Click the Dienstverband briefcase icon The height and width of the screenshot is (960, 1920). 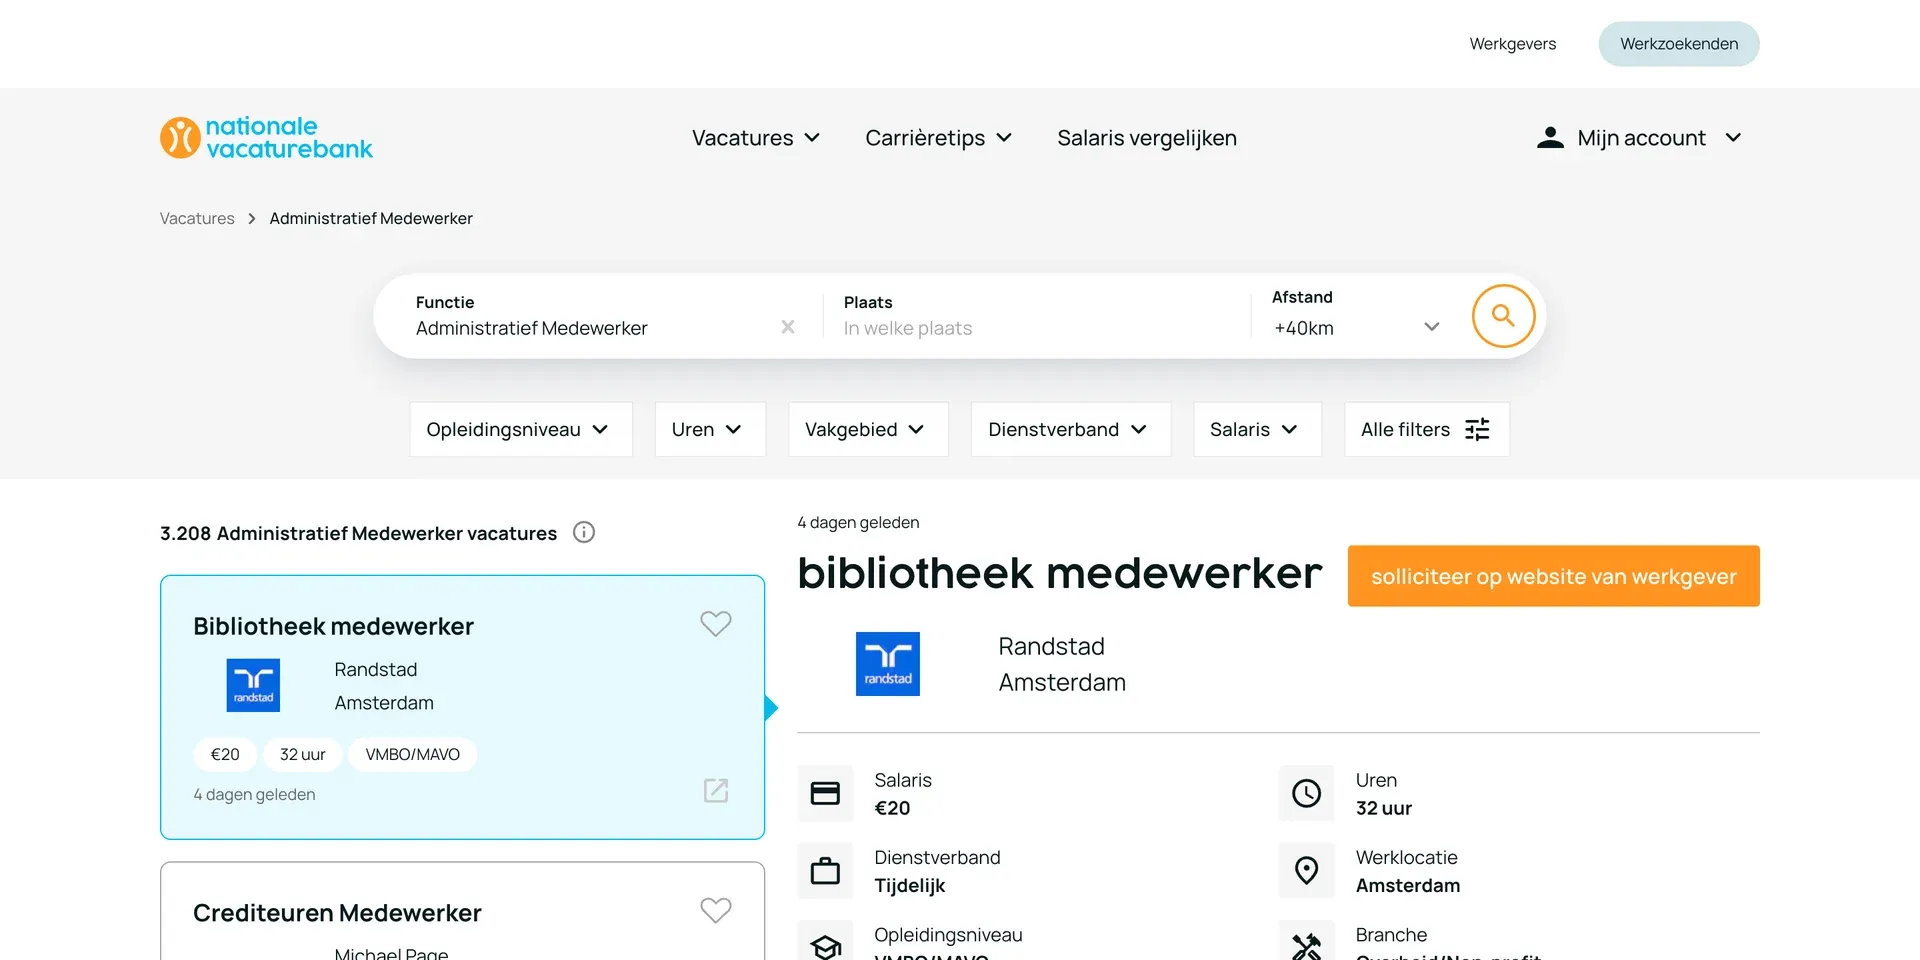[x=825, y=871]
